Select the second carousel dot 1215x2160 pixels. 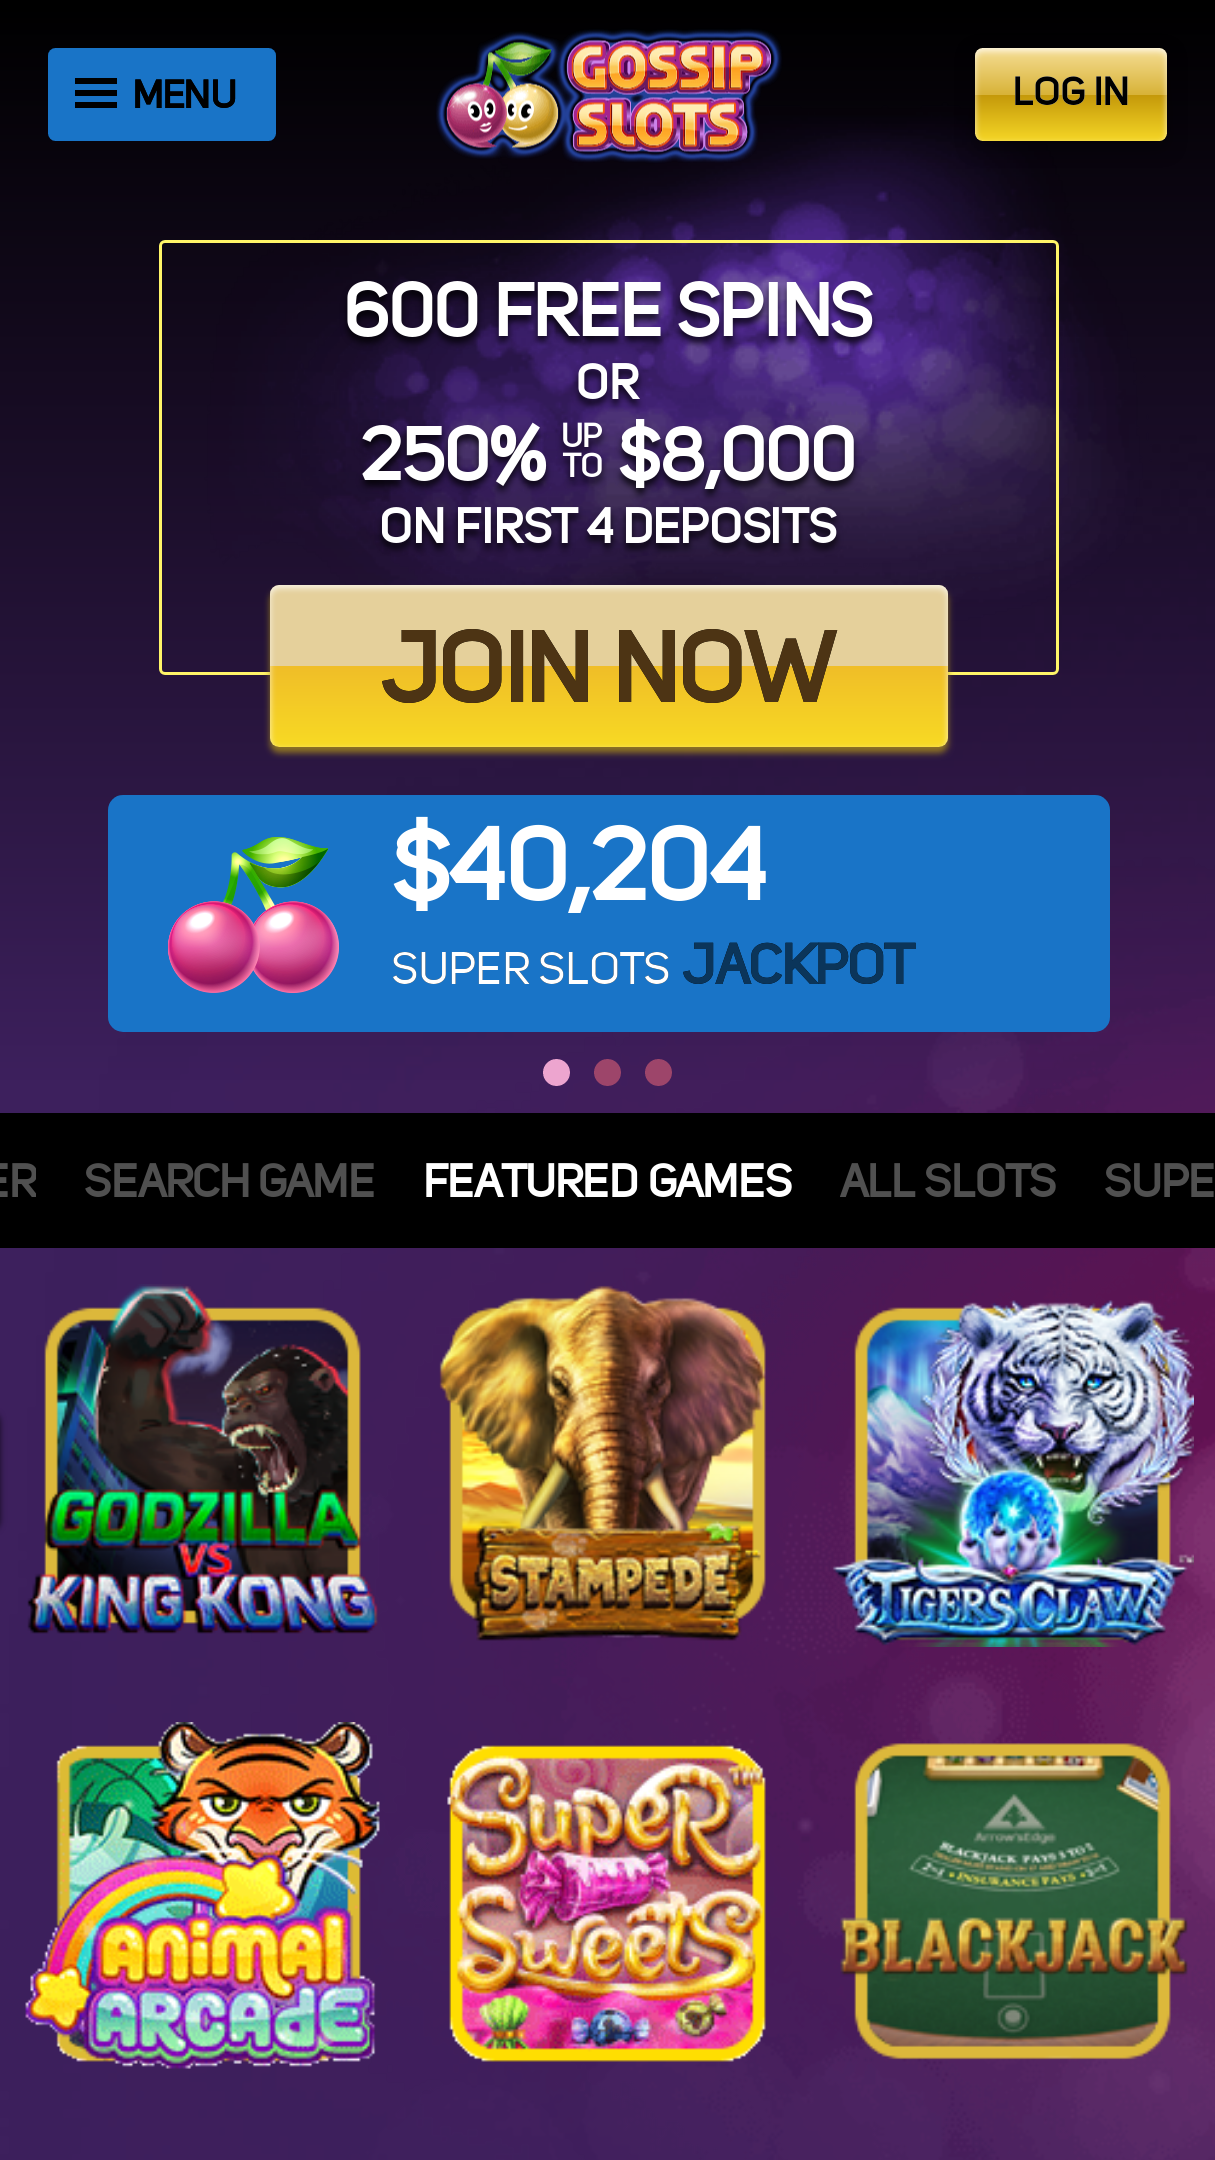click(607, 1072)
